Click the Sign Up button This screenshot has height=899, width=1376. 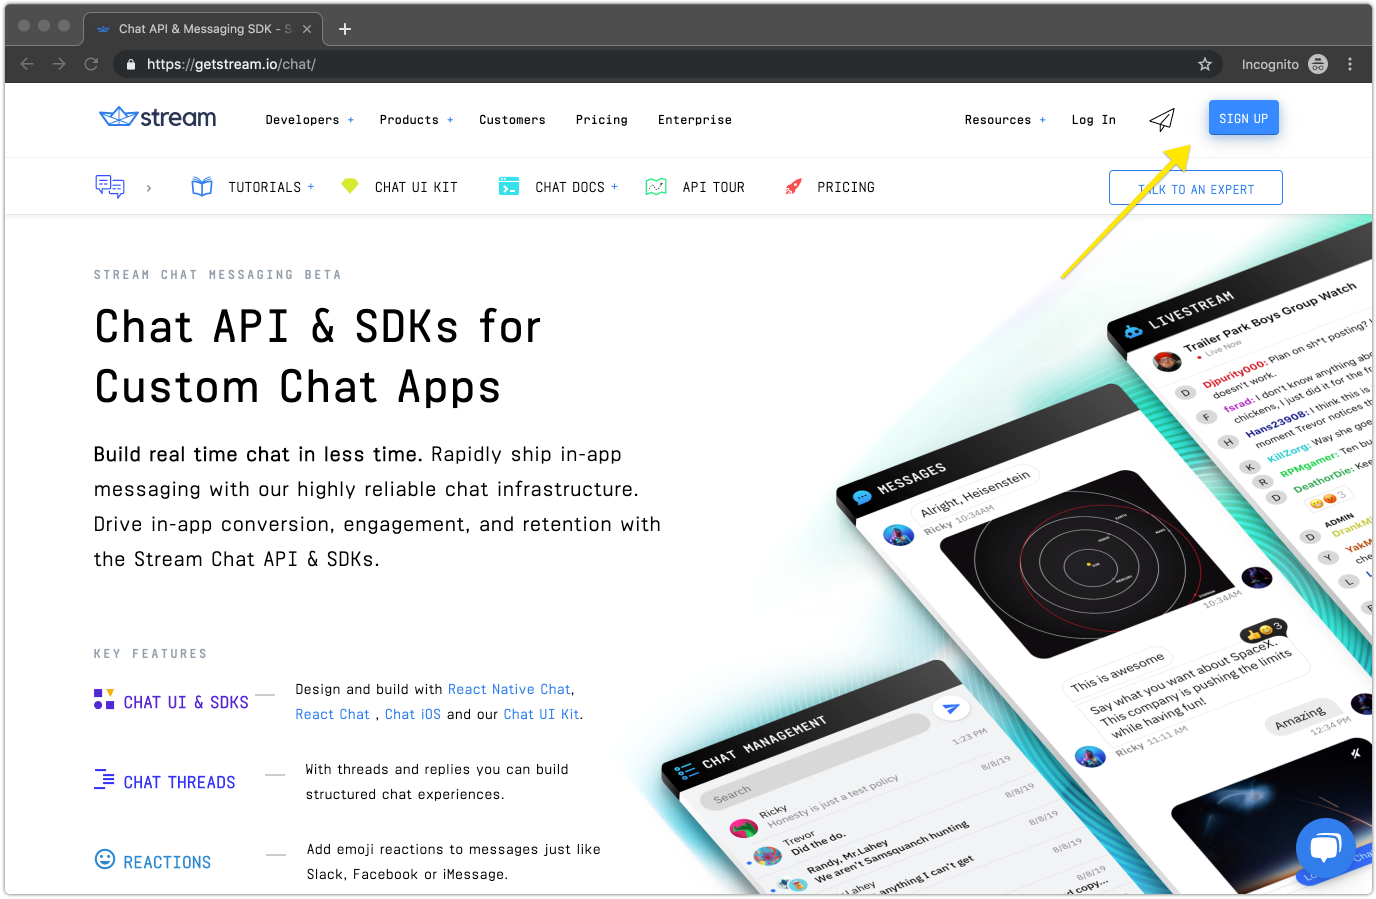[1243, 118]
